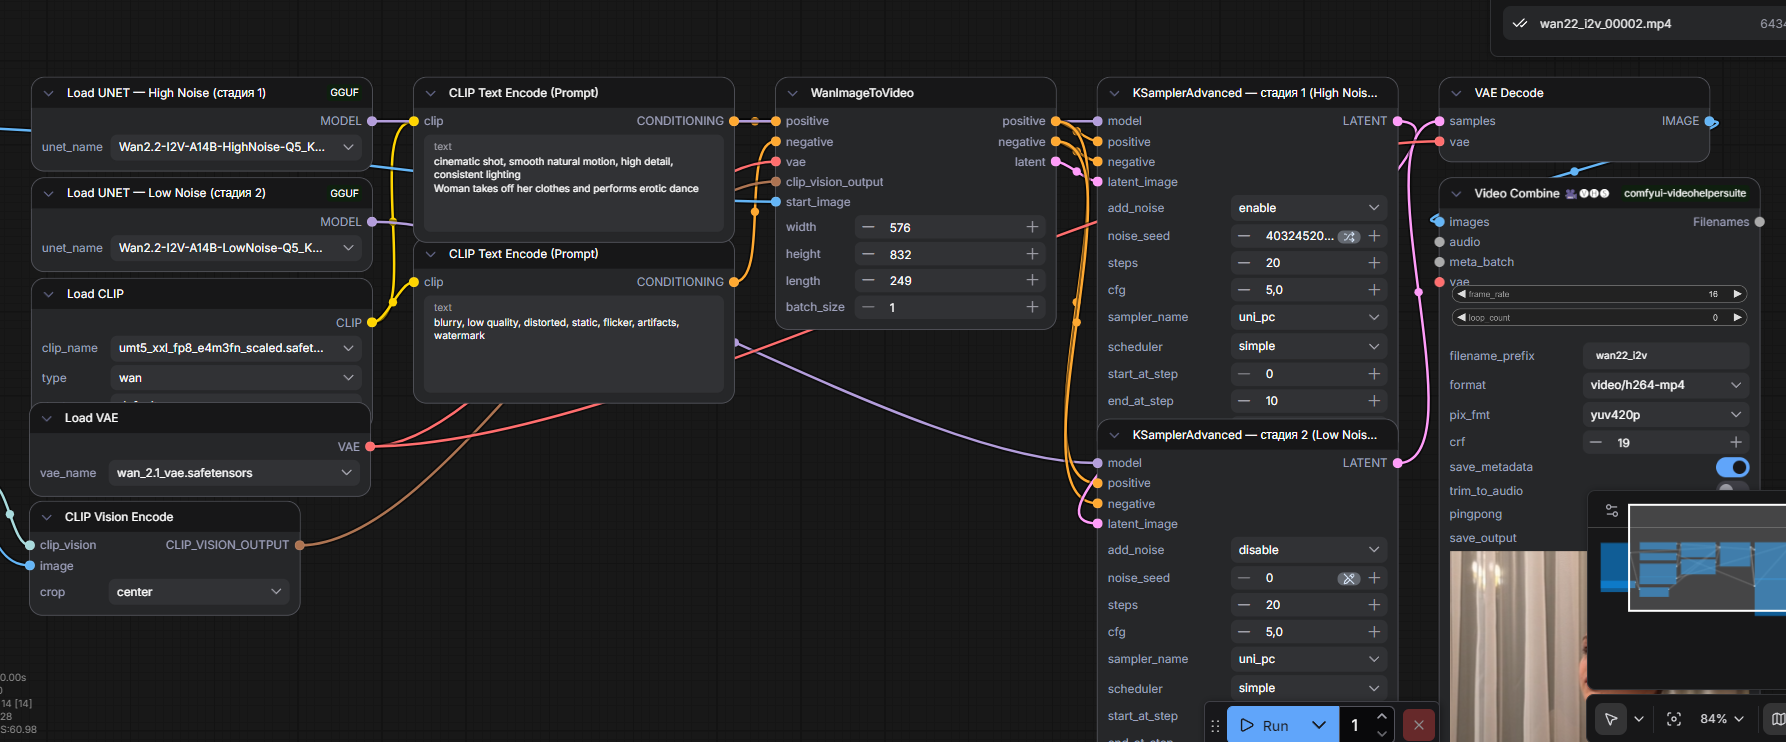Click the Run button
This screenshot has height=742, width=1786.
click(1265, 725)
